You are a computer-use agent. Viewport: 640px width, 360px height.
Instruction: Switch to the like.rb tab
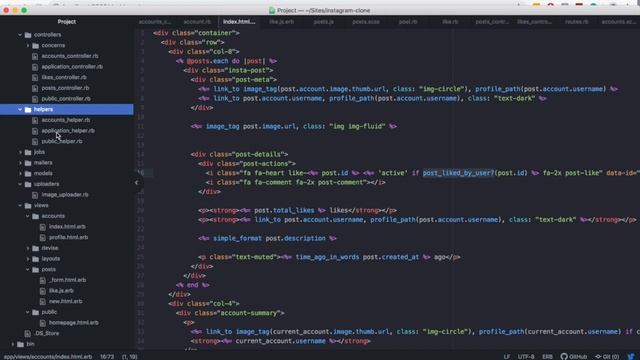(x=450, y=22)
